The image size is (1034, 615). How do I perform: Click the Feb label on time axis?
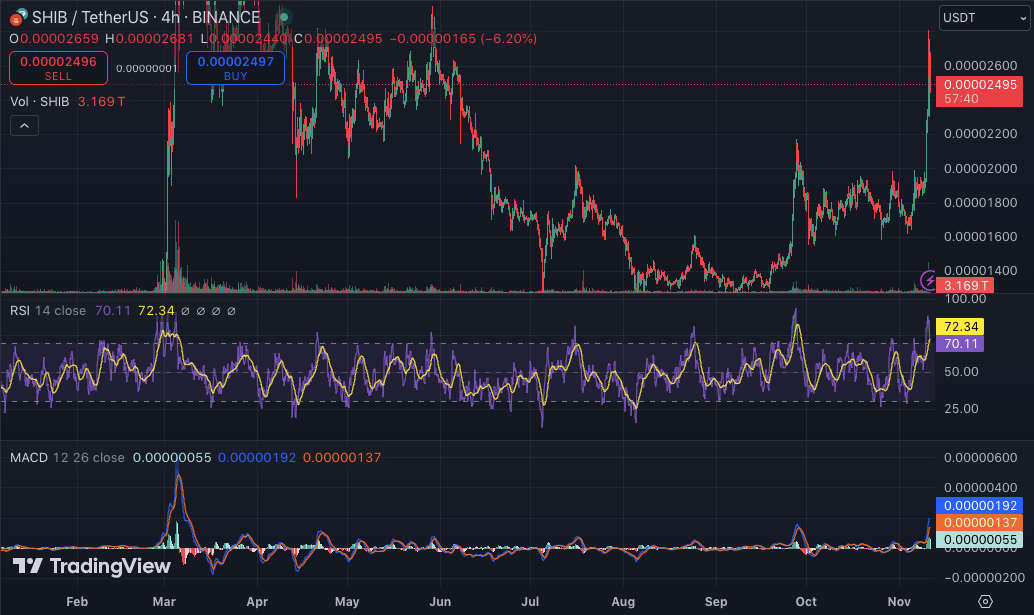coord(77,601)
